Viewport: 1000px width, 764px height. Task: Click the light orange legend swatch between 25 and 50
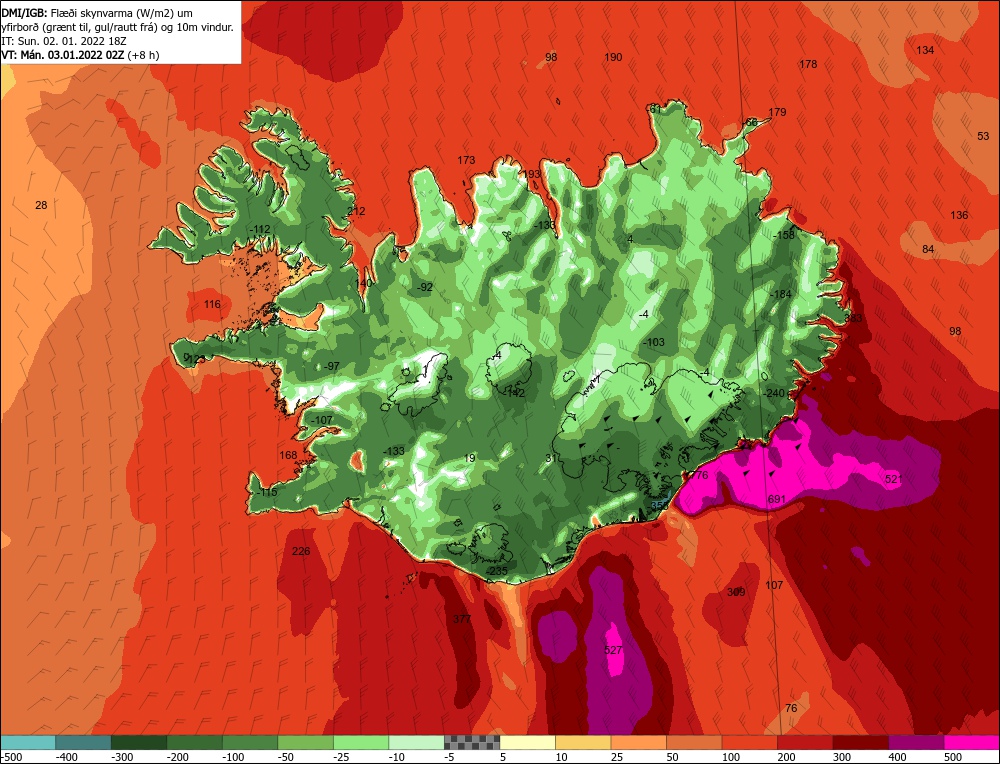[x=638, y=742]
